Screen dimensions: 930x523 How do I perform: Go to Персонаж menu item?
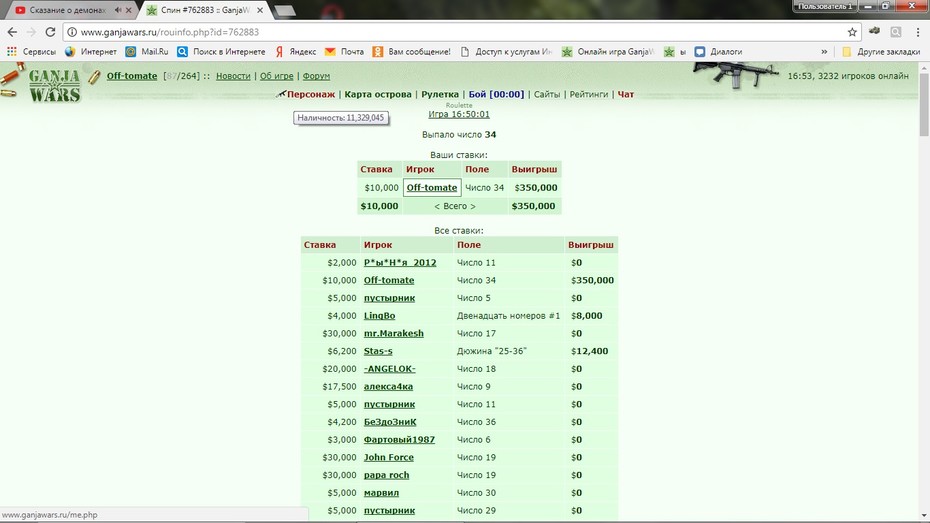(x=311, y=94)
